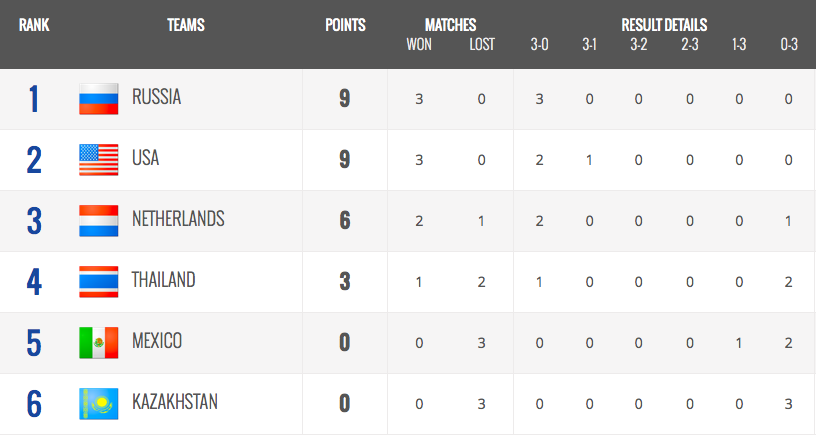The height and width of the screenshot is (435, 816).
Task: Click the 3-0 result column header
Action: pos(540,45)
